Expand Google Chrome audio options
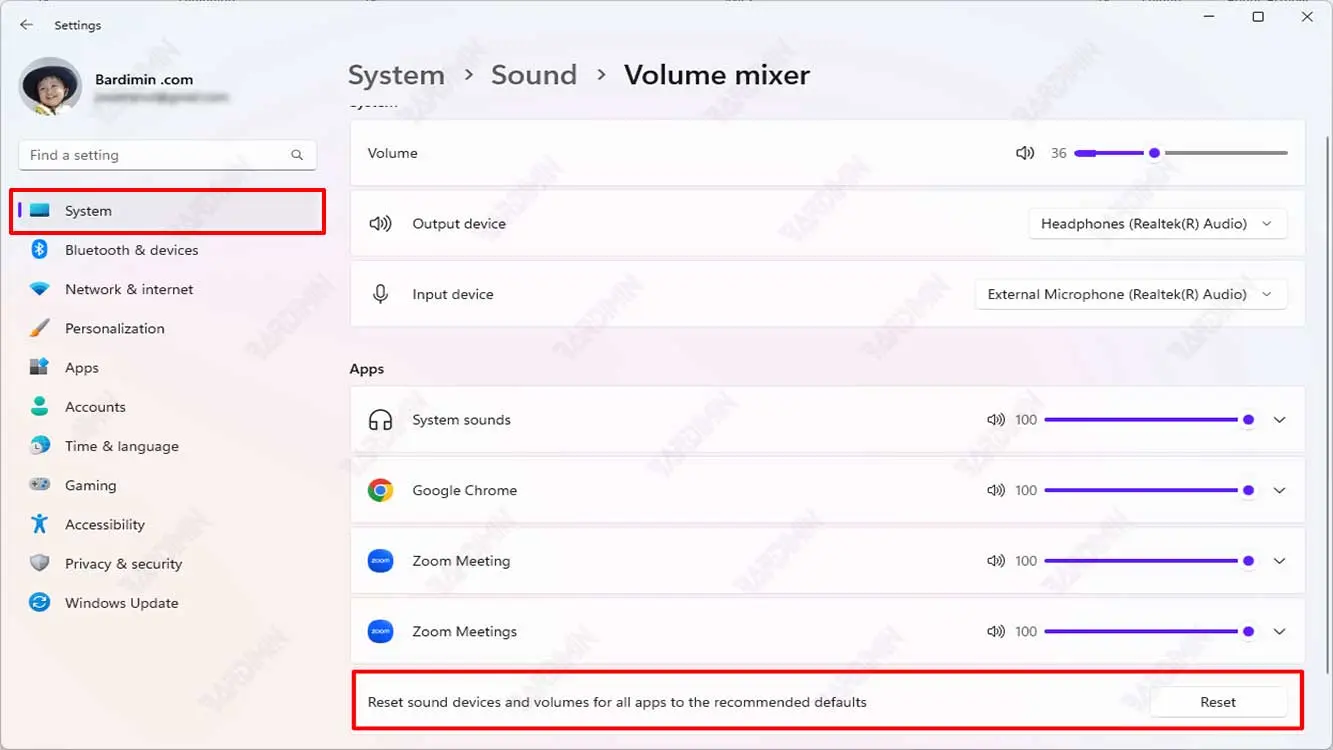Viewport: 1333px width, 750px height. [x=1279, y=491]
